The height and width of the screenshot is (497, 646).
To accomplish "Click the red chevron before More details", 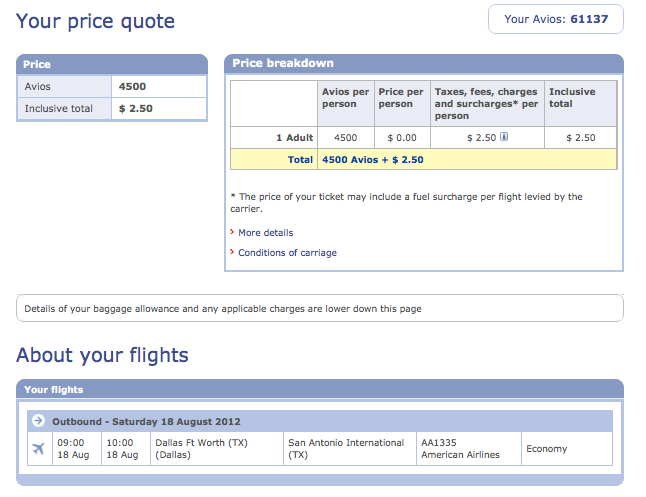I will pyautogui.click(x=232, y=233).
